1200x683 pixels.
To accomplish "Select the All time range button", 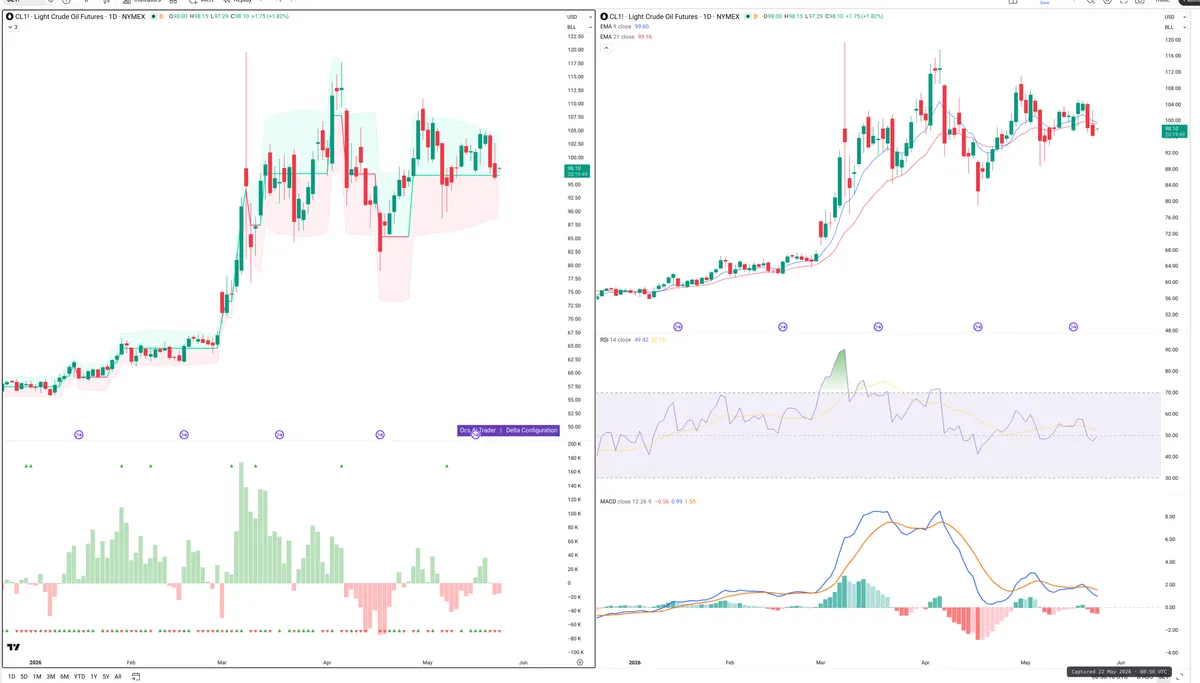I will pyautogui.click(x=118, y=677).
